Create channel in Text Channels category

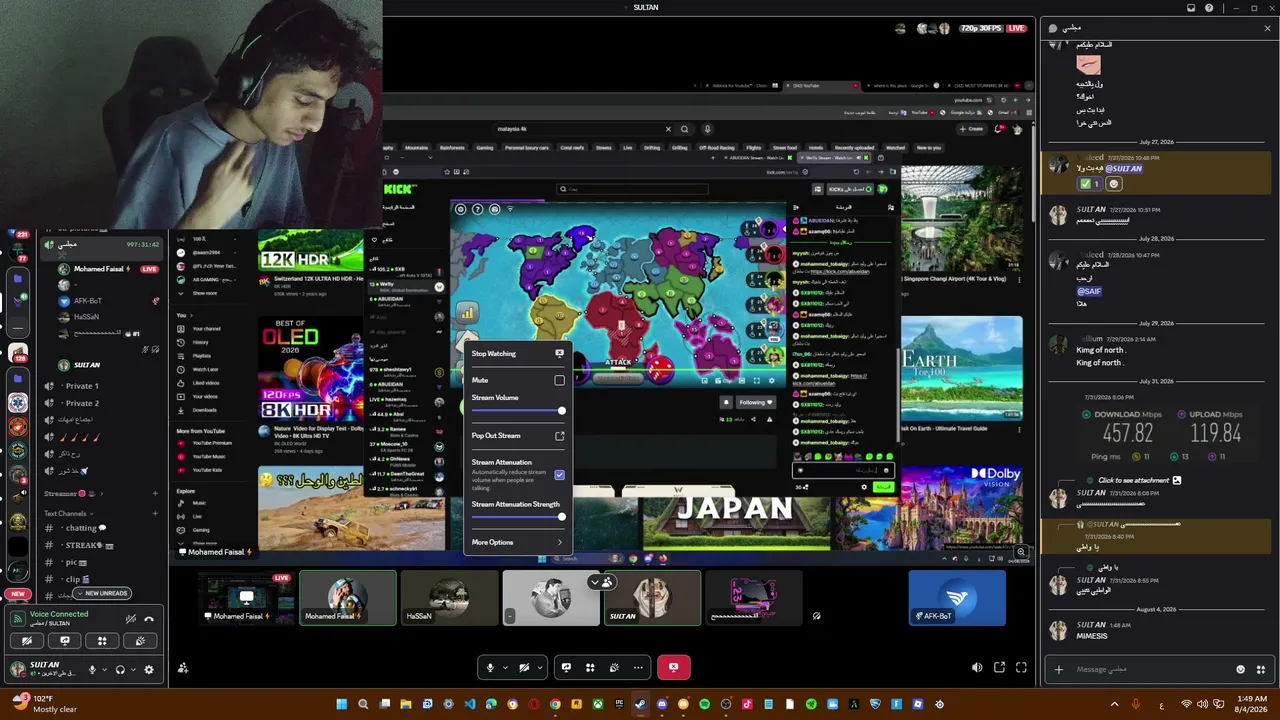(x=155, y=513)
